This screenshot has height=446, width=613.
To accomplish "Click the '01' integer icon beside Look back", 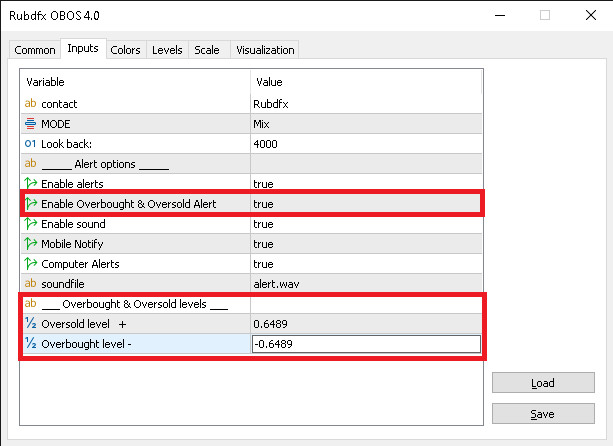I will (x=30, y=143).
